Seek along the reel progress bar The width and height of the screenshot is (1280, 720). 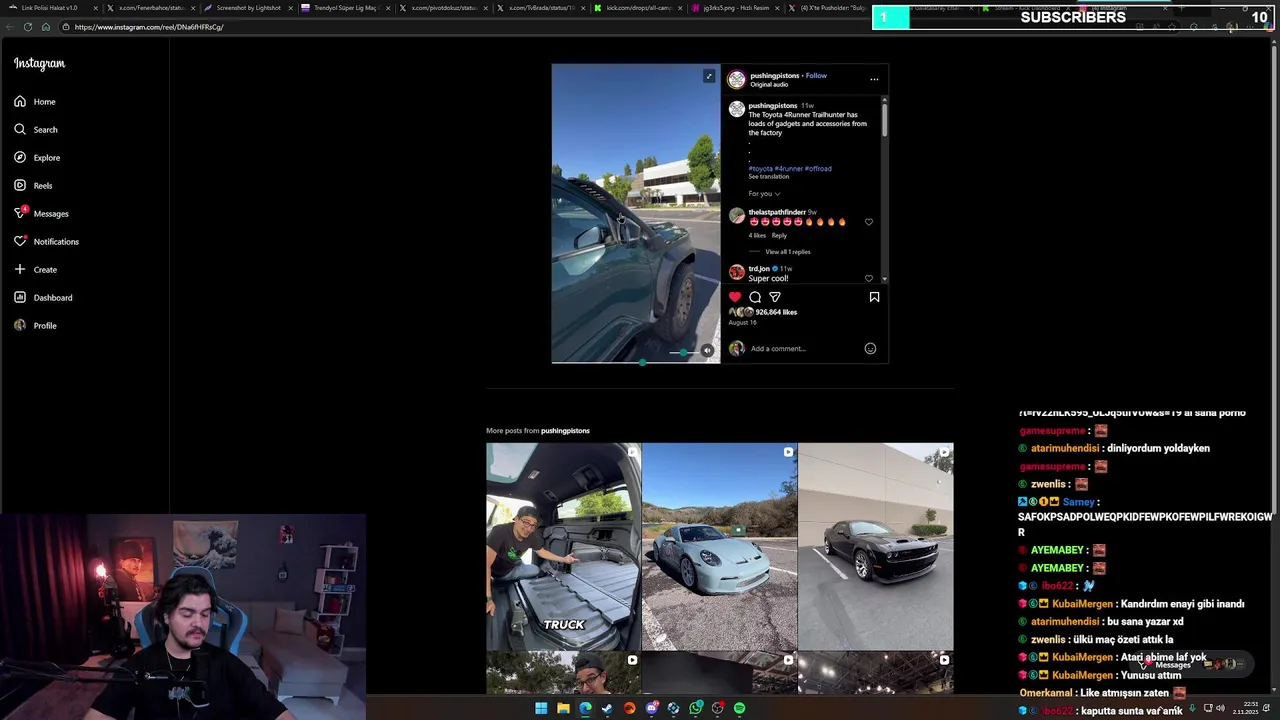[636, 362]
